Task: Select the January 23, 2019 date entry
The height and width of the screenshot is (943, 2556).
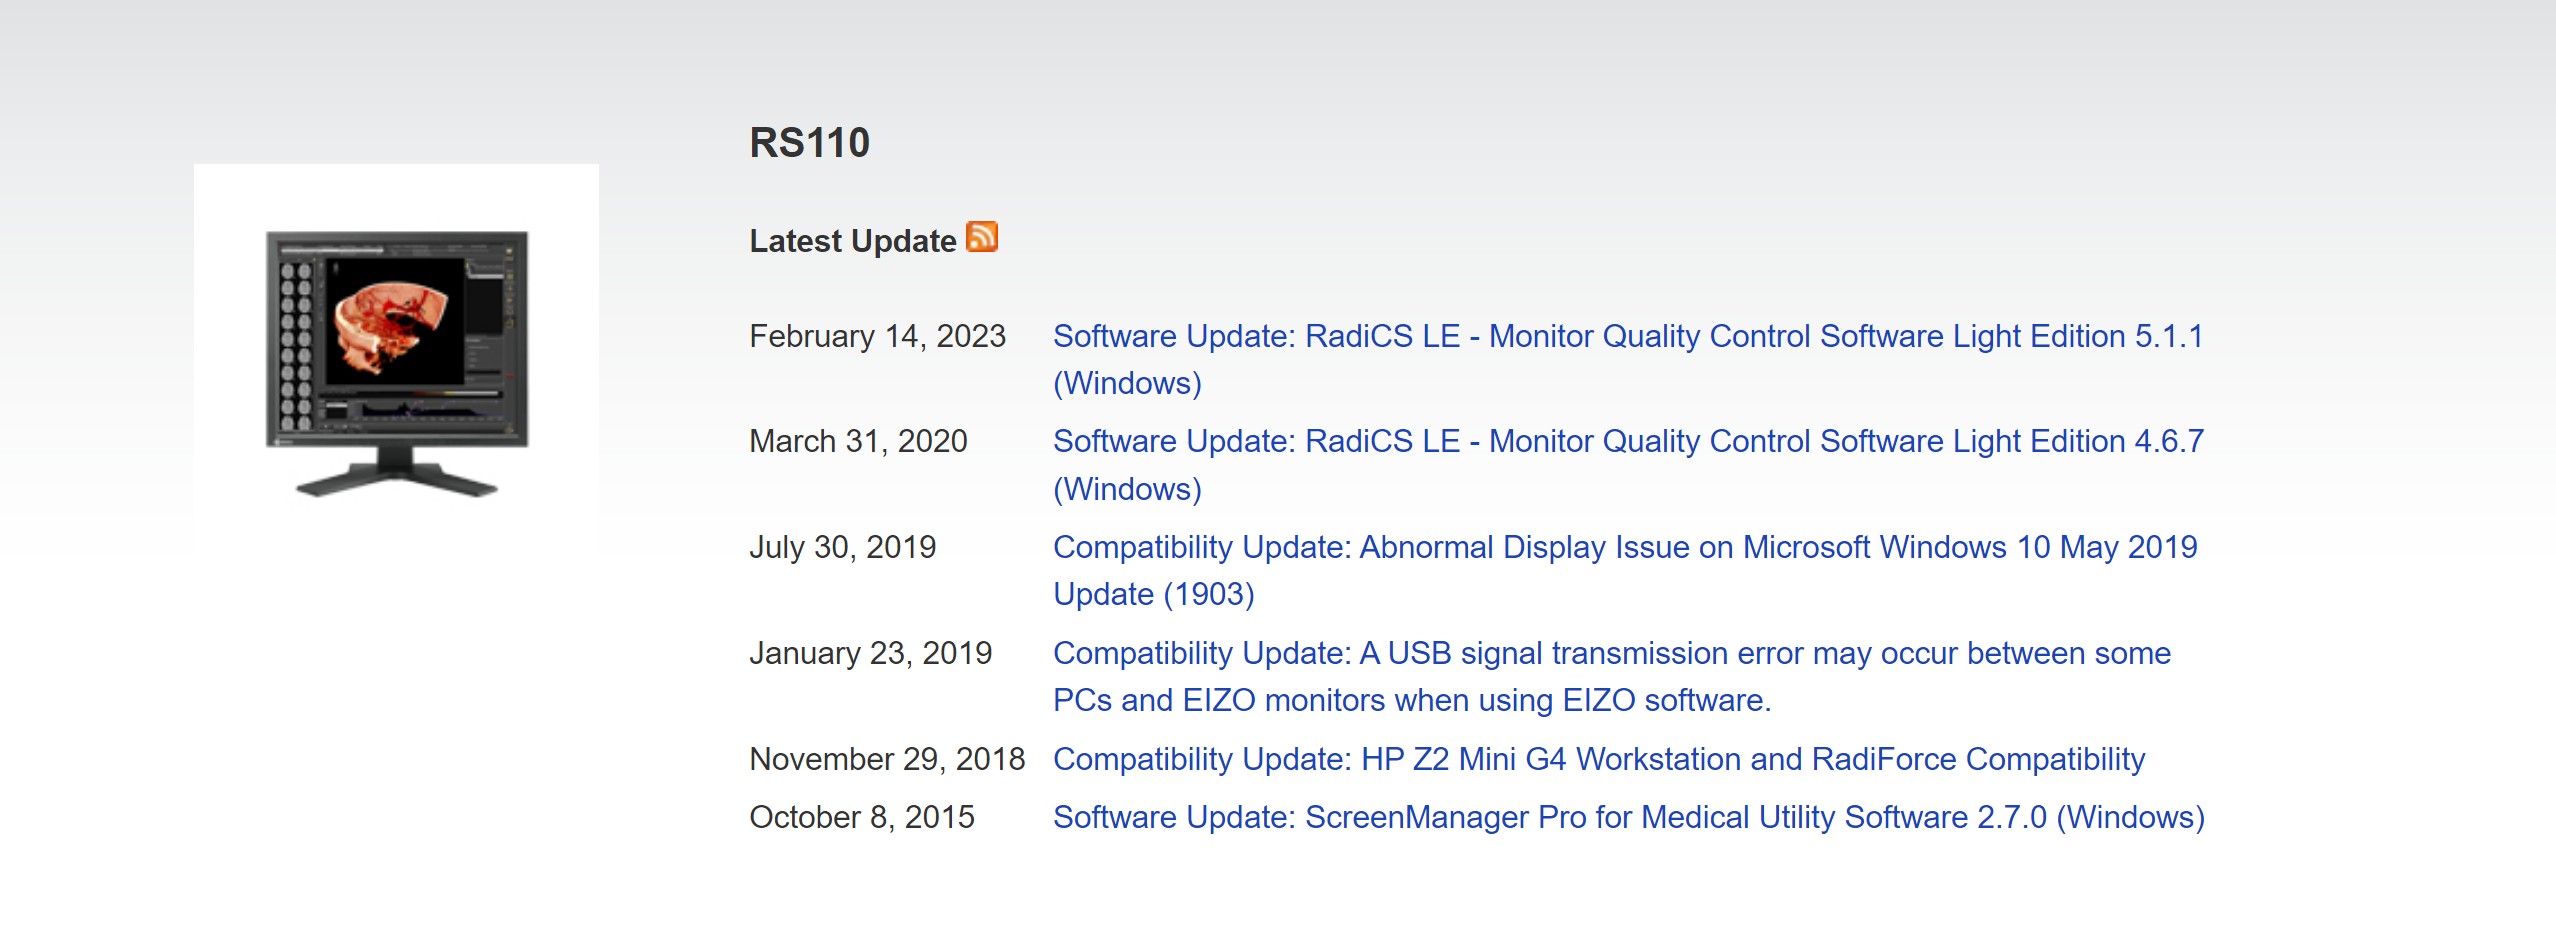Action: pos(871,653)
